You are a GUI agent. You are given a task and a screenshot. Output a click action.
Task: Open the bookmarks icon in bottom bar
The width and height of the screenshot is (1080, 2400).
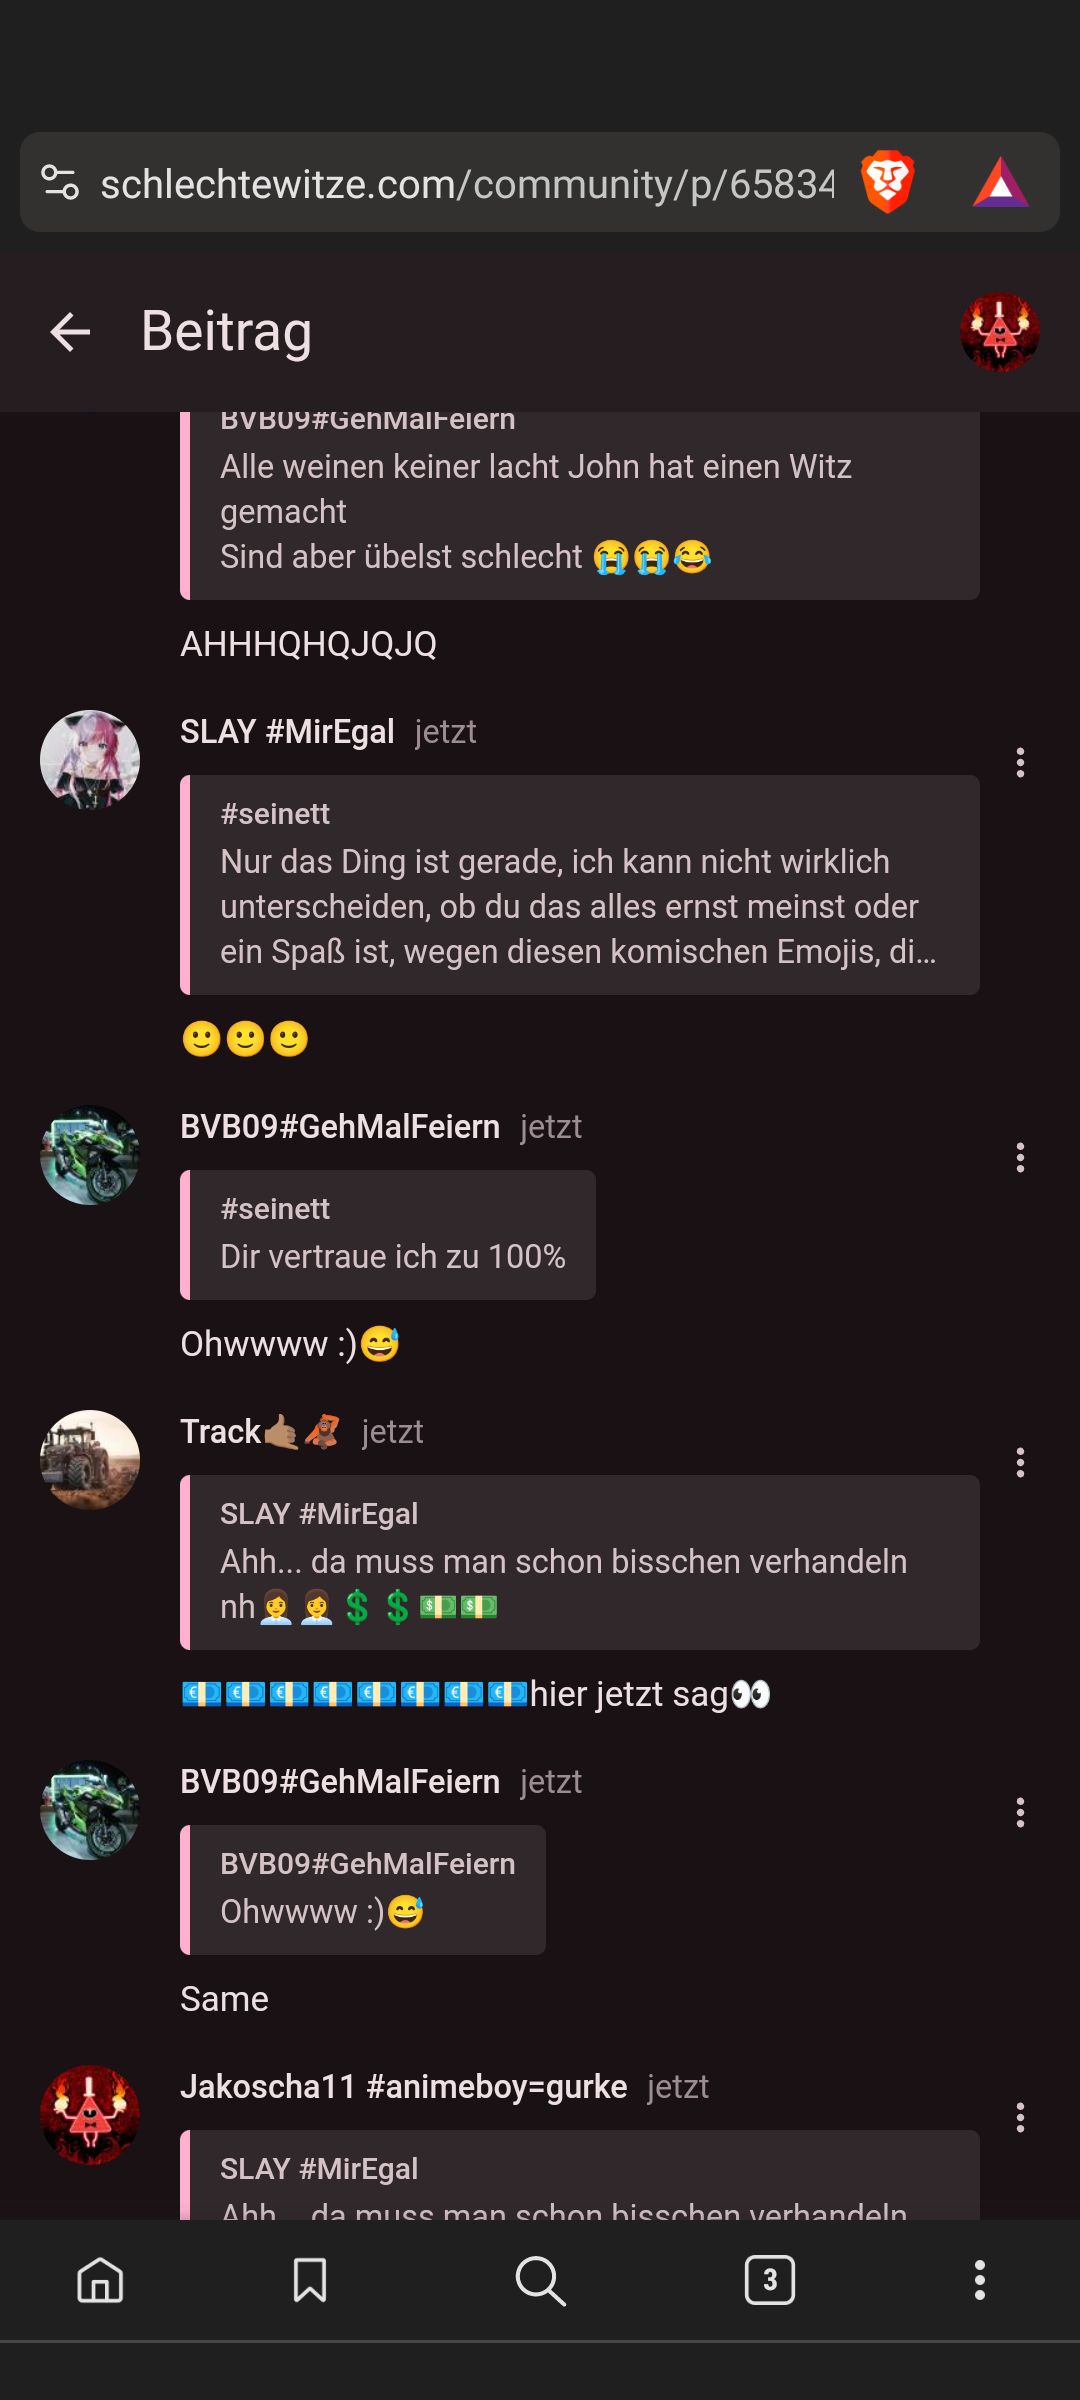[310, 2280]
